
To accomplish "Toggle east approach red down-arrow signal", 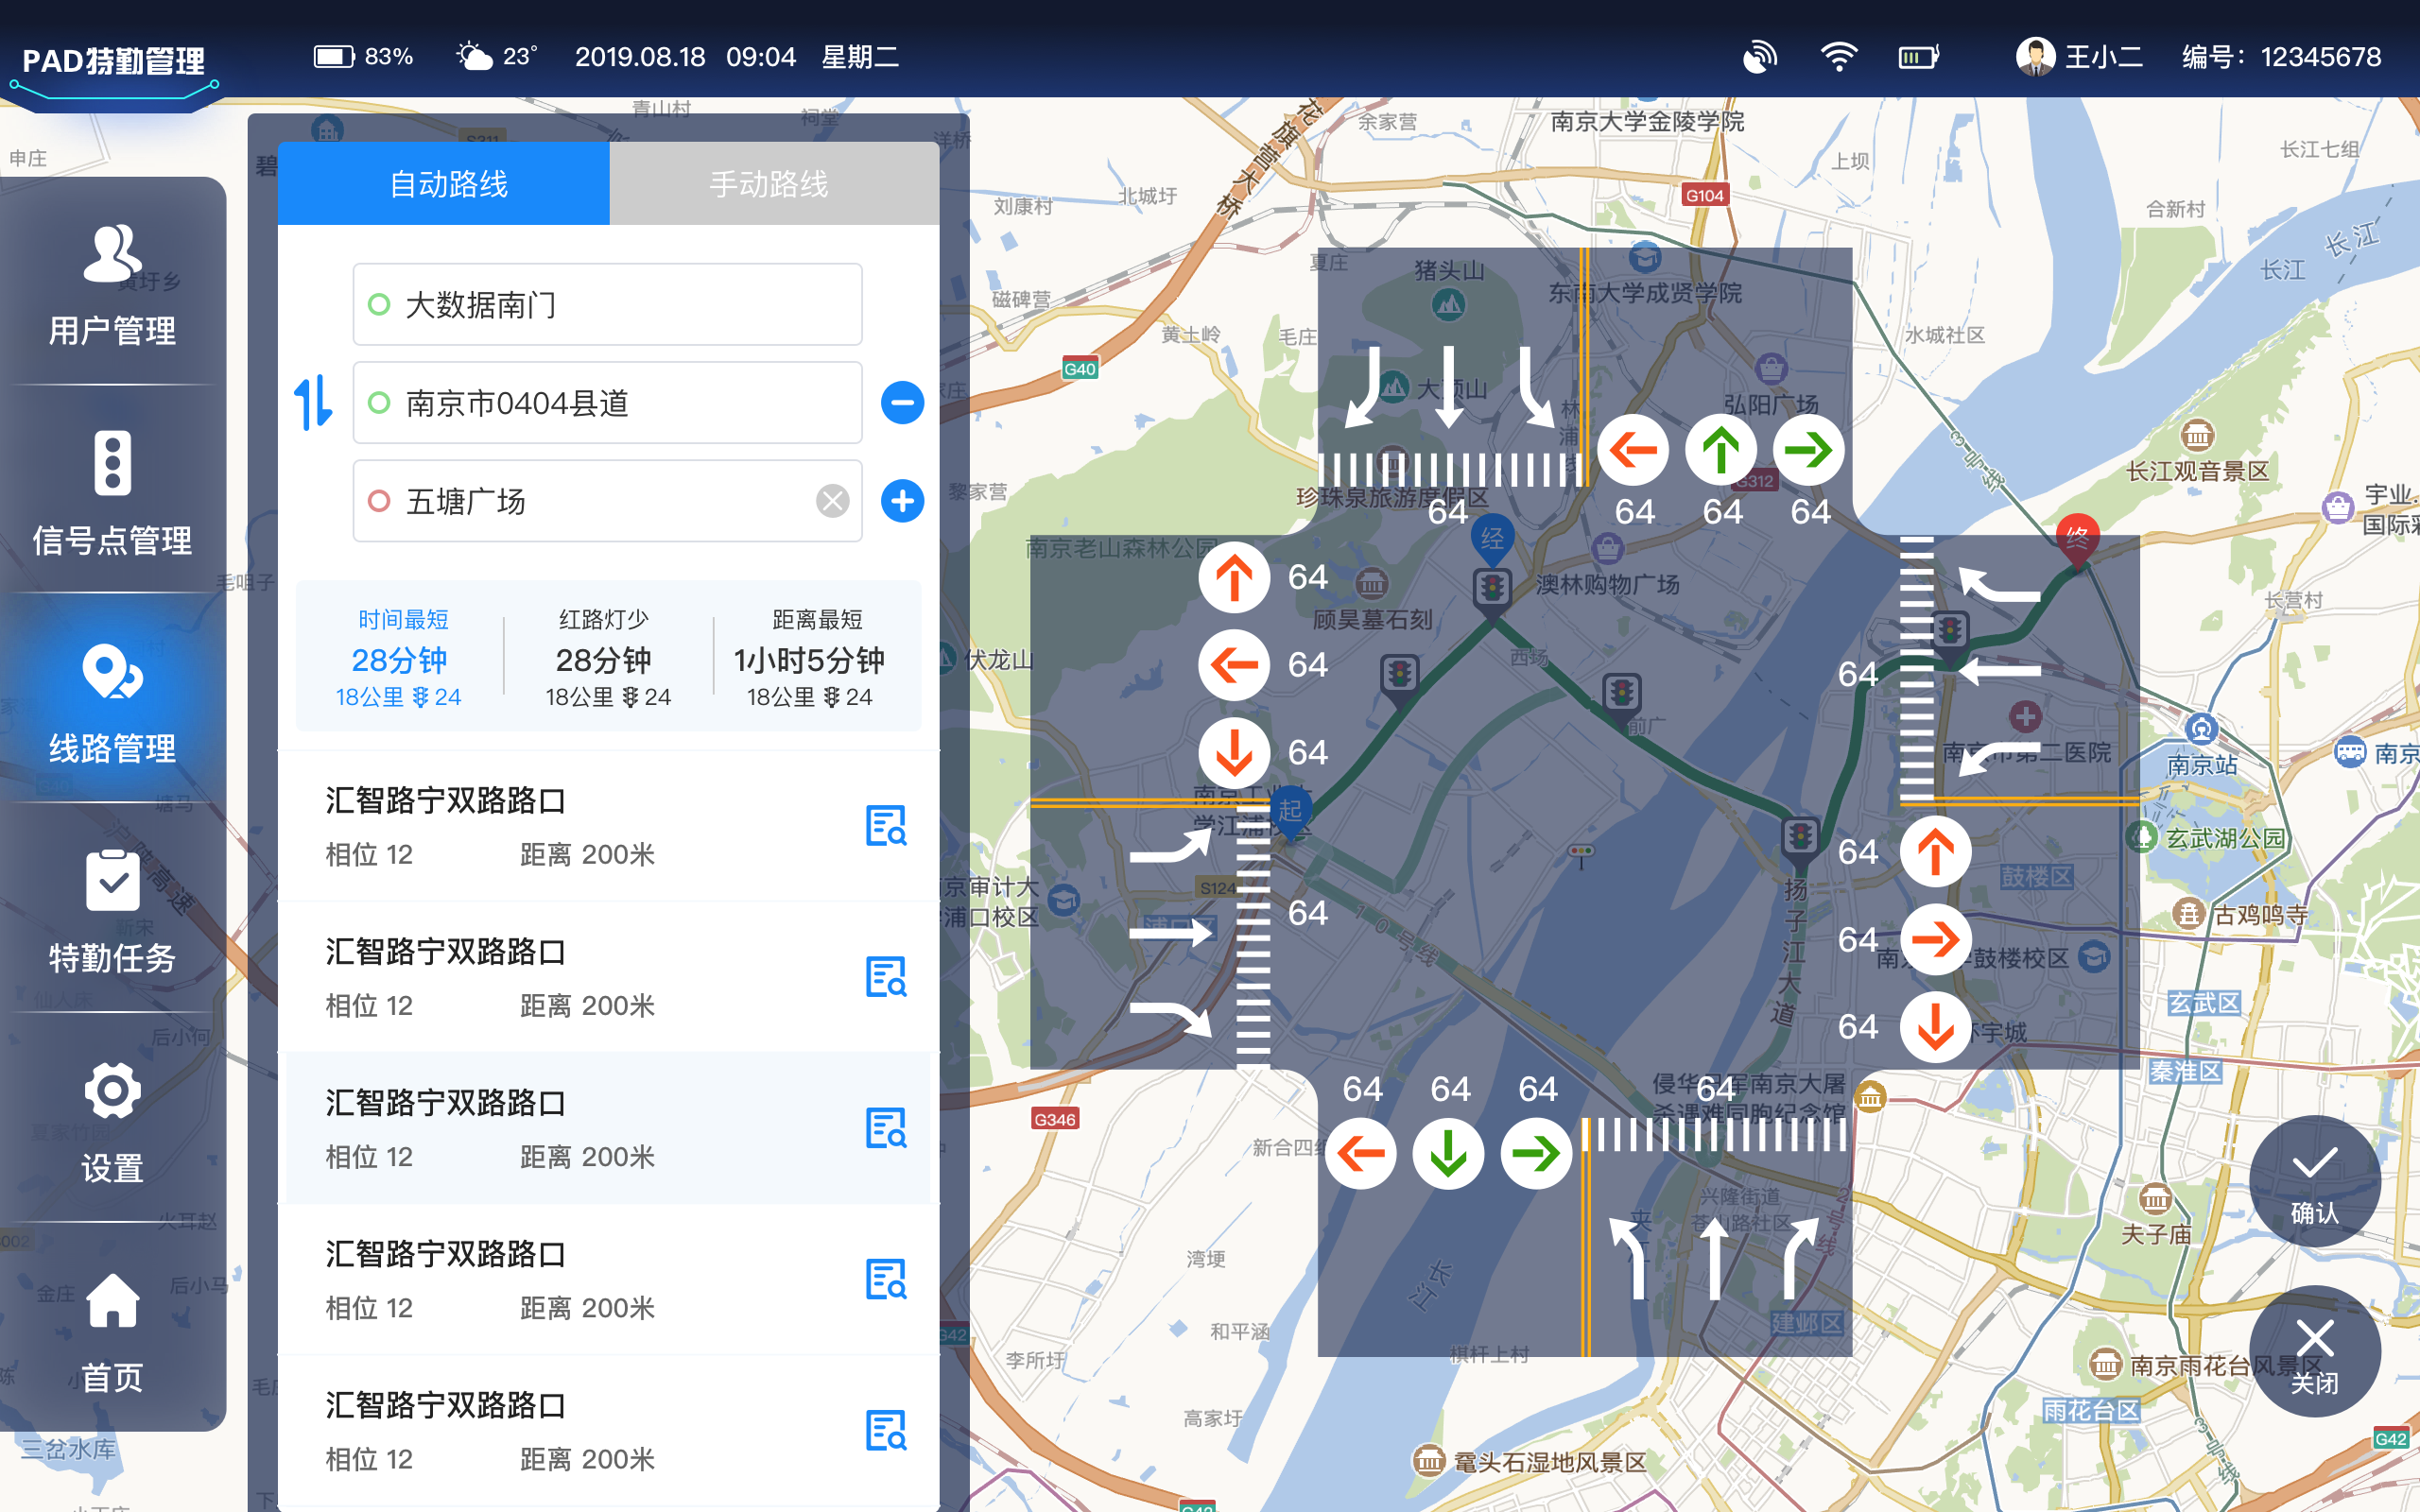I will (x=1935, y=1026).
